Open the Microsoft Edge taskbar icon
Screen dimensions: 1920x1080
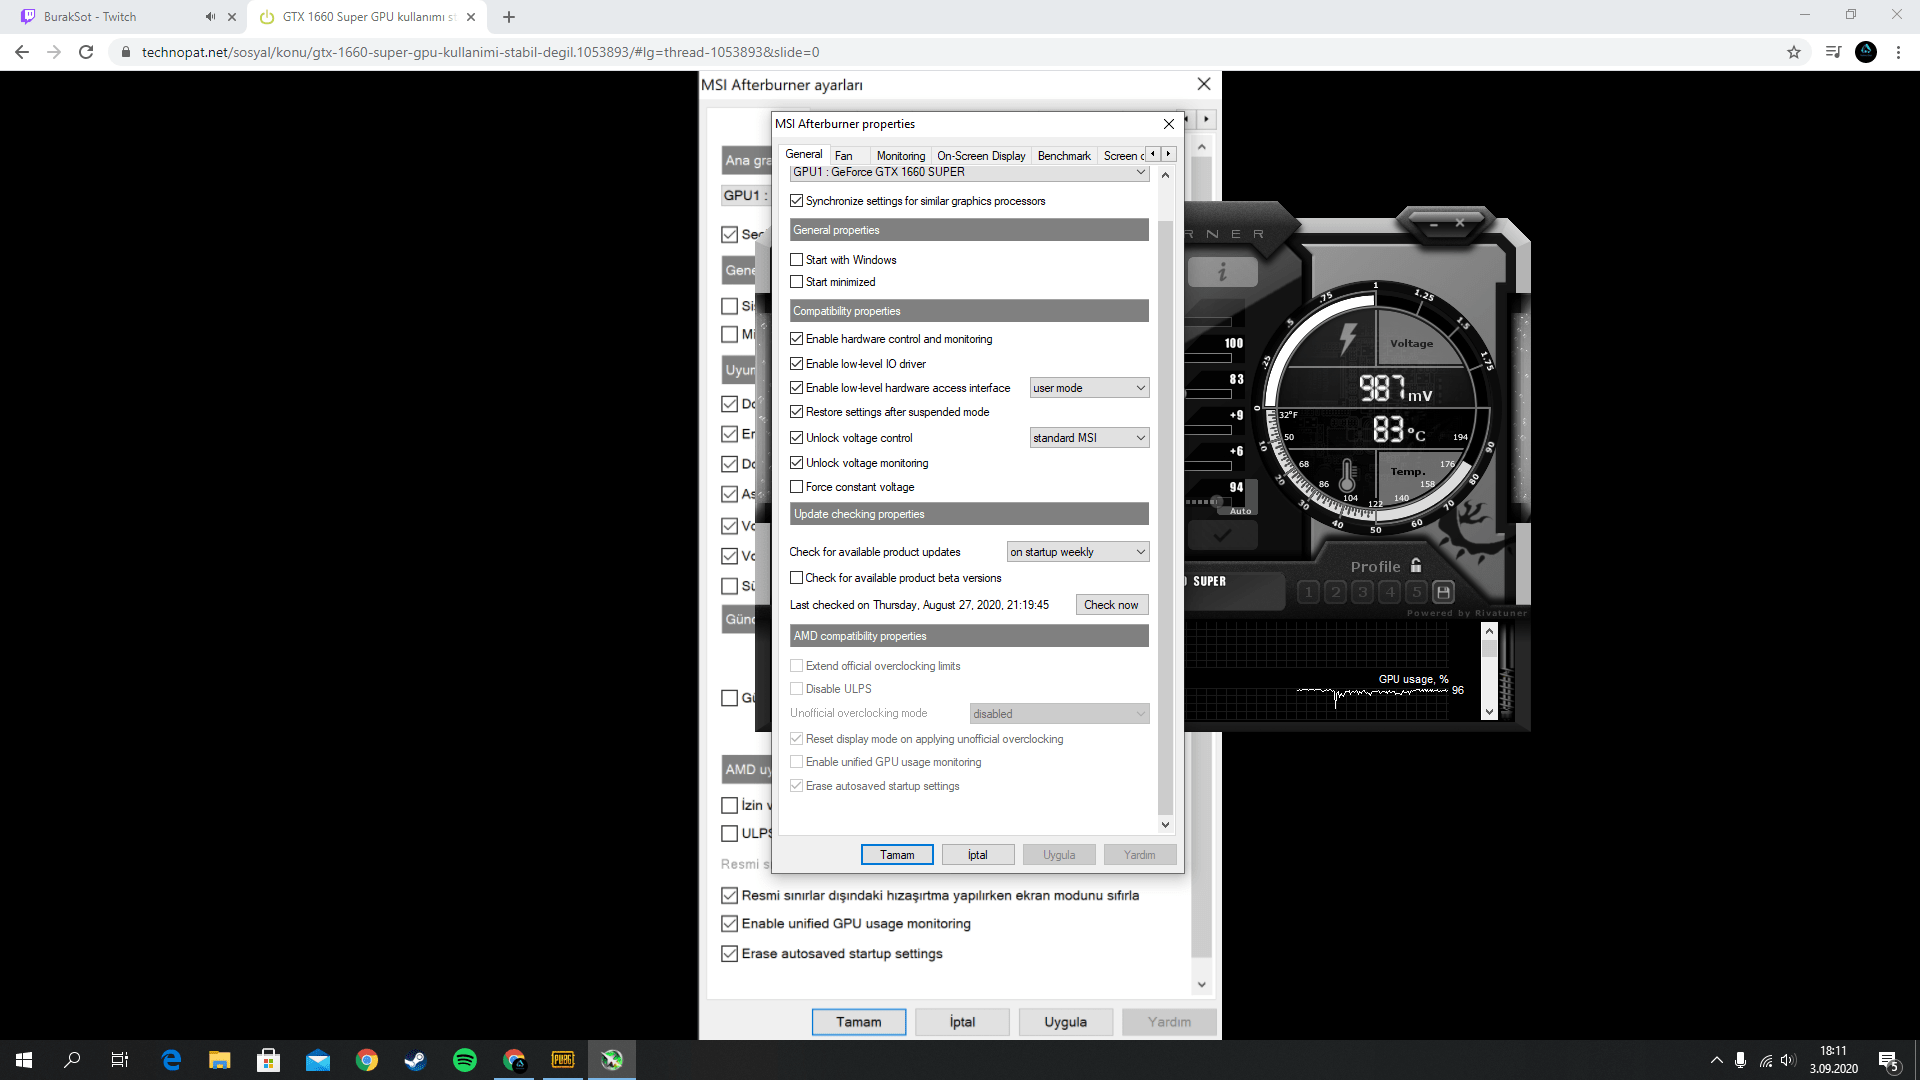pyautogui.click(x=171, y=1060)
